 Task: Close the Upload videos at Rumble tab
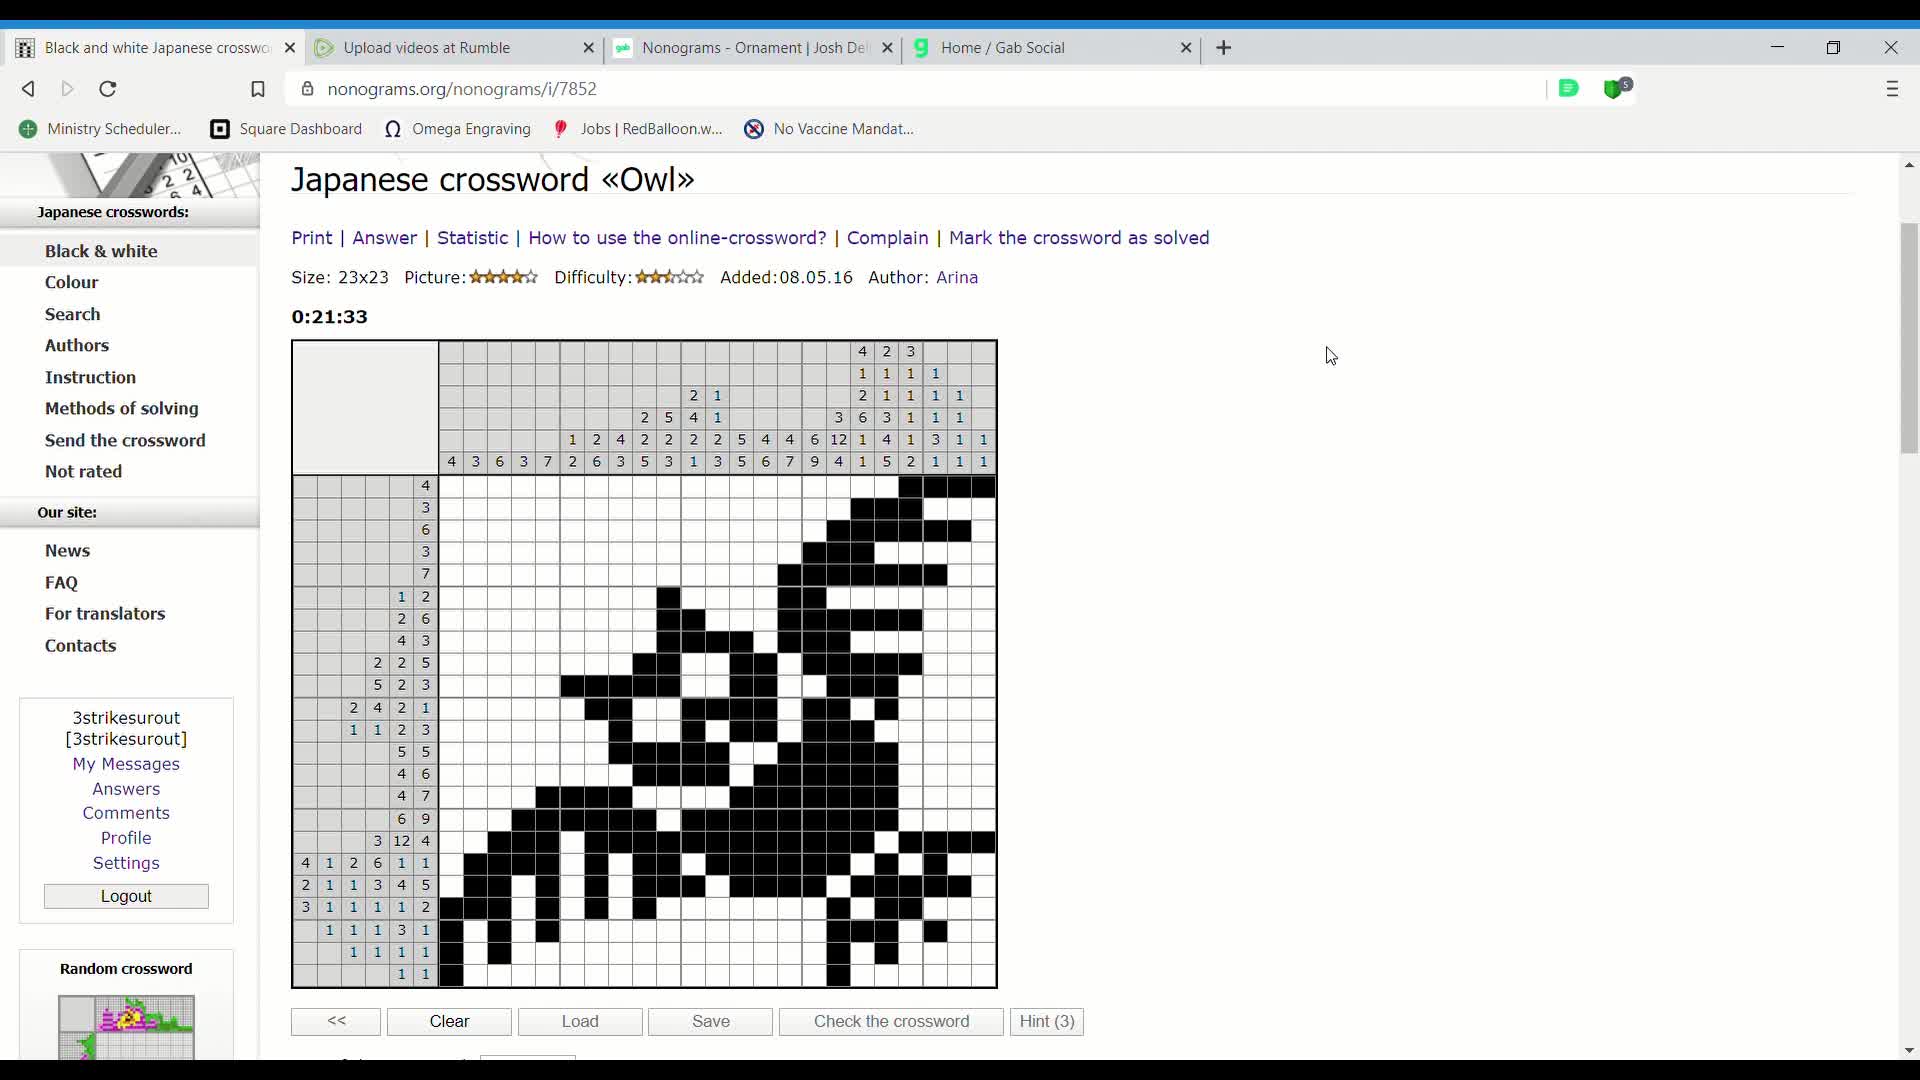click(x=588, y=48)
